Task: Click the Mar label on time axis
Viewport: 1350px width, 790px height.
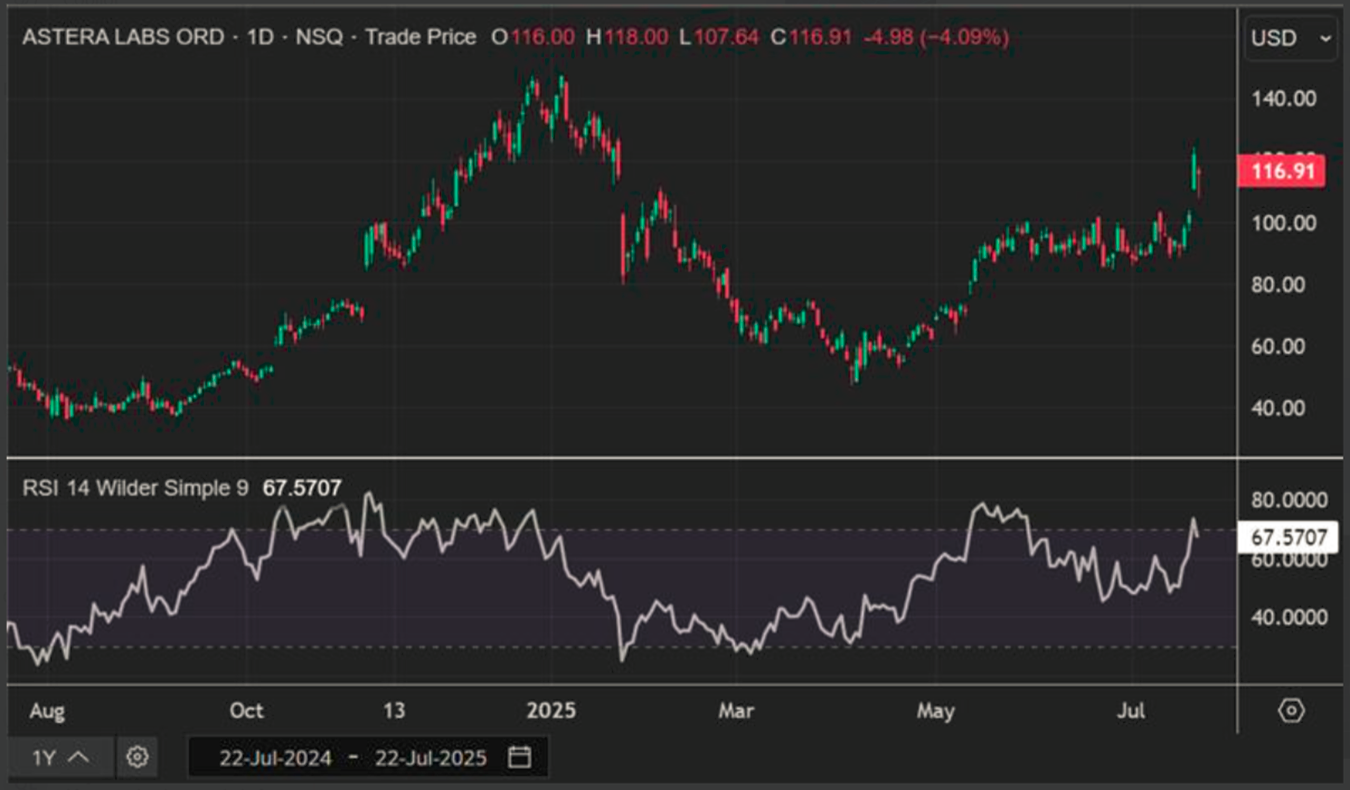Action: tap(736, 711)
